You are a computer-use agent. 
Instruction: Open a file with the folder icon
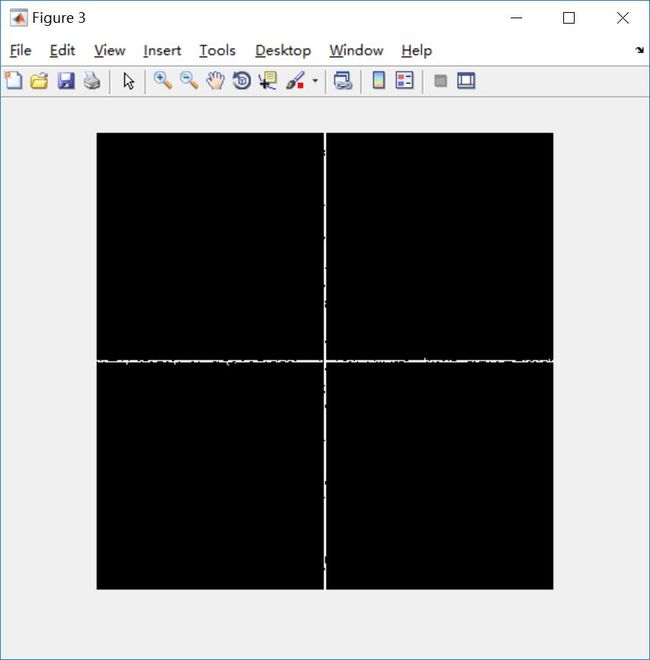(39, 80)
